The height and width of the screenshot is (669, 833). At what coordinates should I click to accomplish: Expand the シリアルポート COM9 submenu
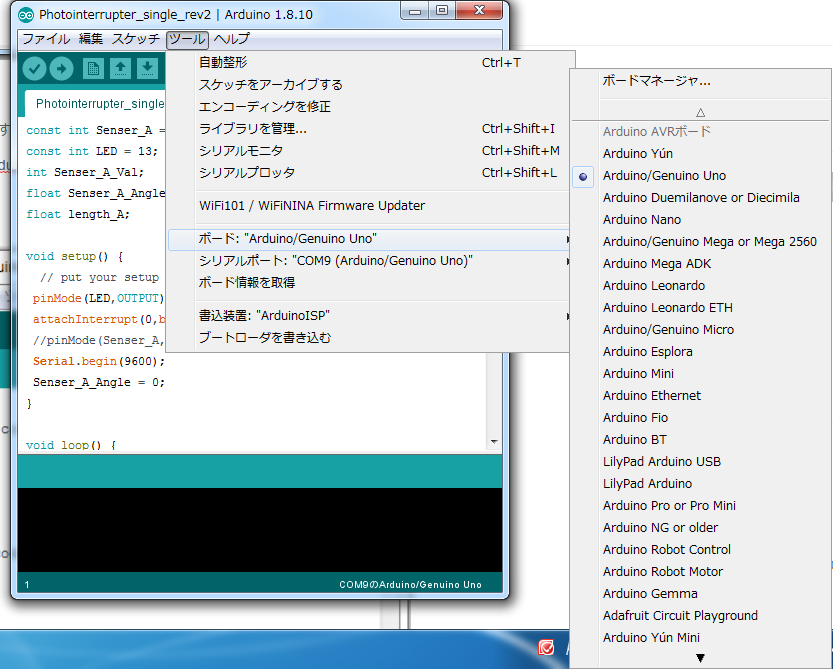point(368,261)
